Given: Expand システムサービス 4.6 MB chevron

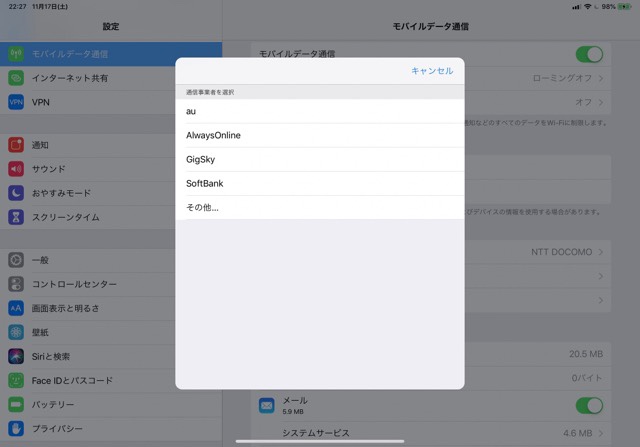Looking at the screenshot, I should (601, 433).
